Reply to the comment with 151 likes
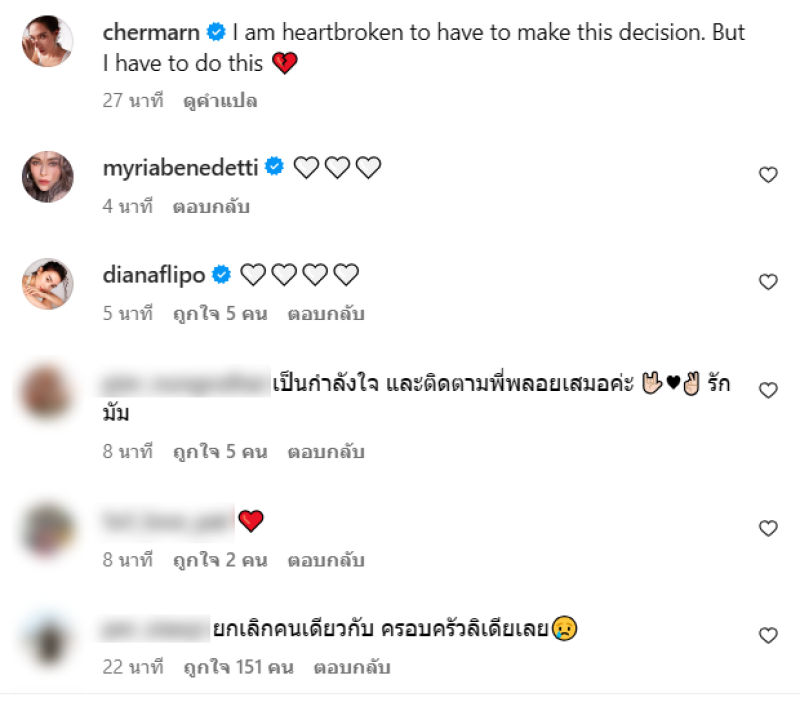The image size is (800, 702). (x=352, y=667)
